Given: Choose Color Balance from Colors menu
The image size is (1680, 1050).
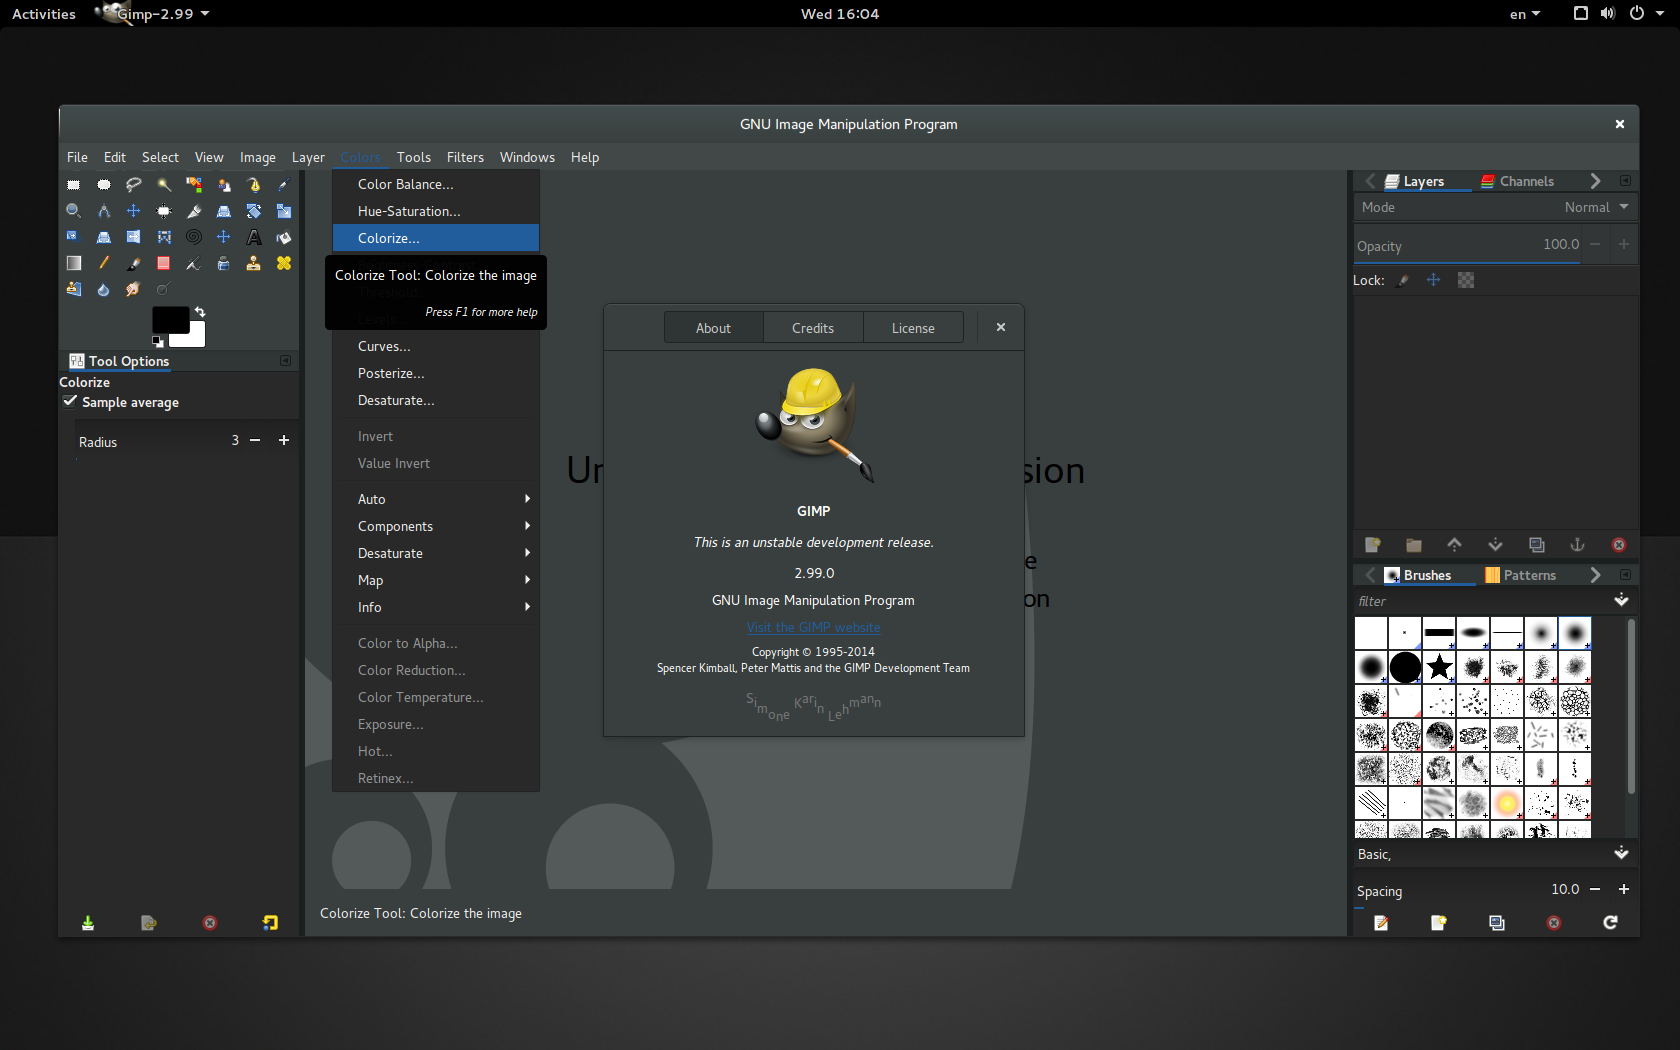Looking at the screenshot, I should point(436,184).
